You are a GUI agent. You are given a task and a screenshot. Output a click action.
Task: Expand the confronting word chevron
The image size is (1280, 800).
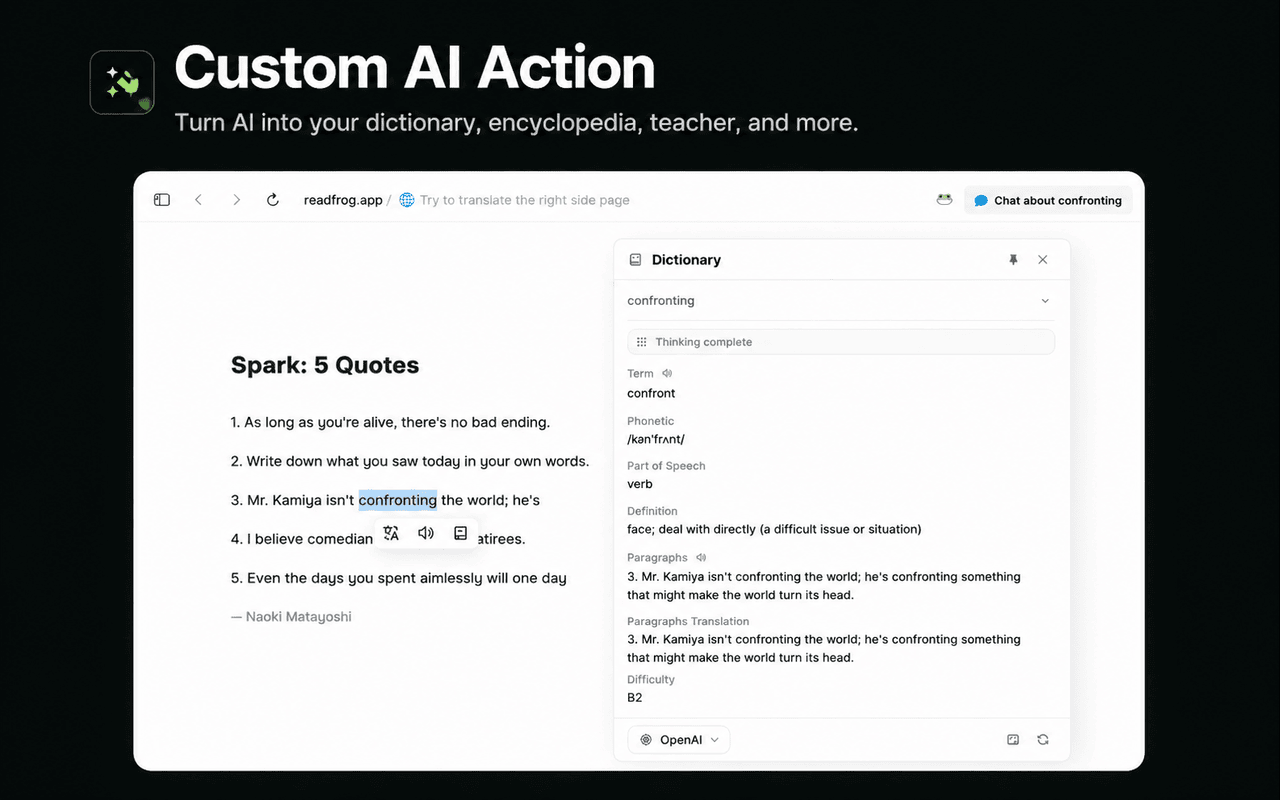1045,301
